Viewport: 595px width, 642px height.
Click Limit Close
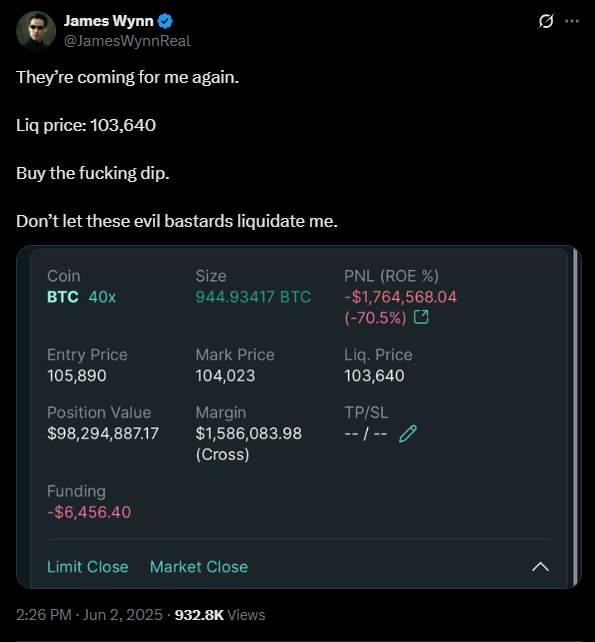(x=88, y=567)
